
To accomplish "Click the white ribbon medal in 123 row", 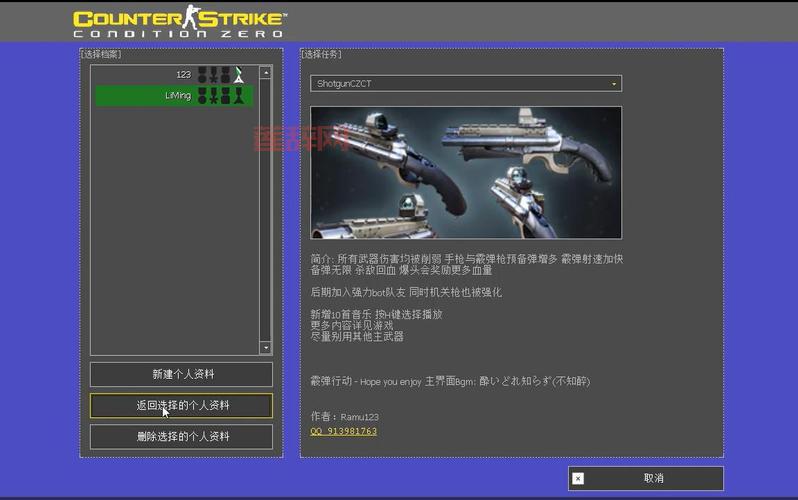I will pos(239,75).
